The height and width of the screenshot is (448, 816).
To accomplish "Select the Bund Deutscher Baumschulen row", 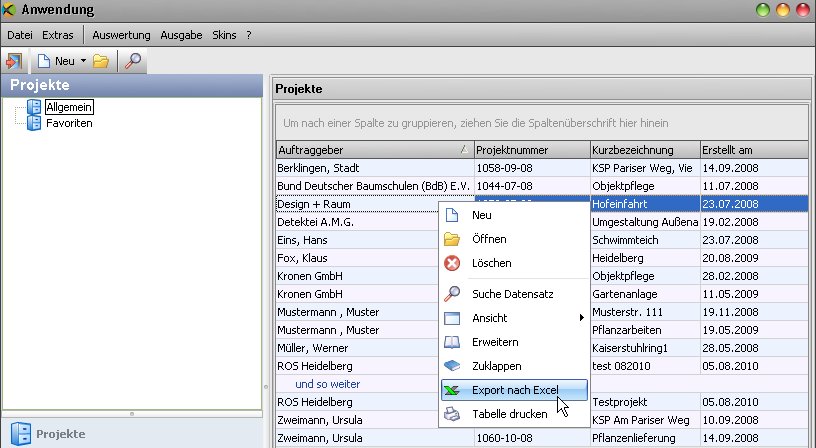I will tap(542, 186).
